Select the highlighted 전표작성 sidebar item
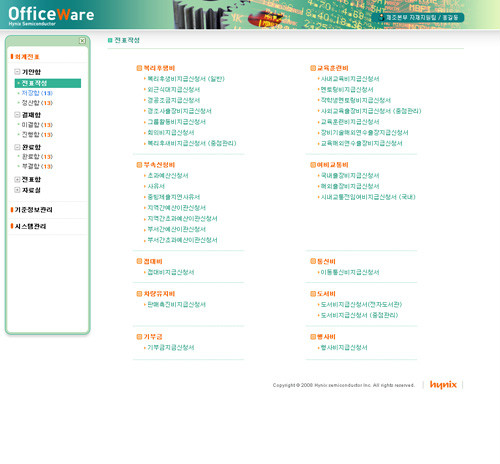 [x=48, y=83]
